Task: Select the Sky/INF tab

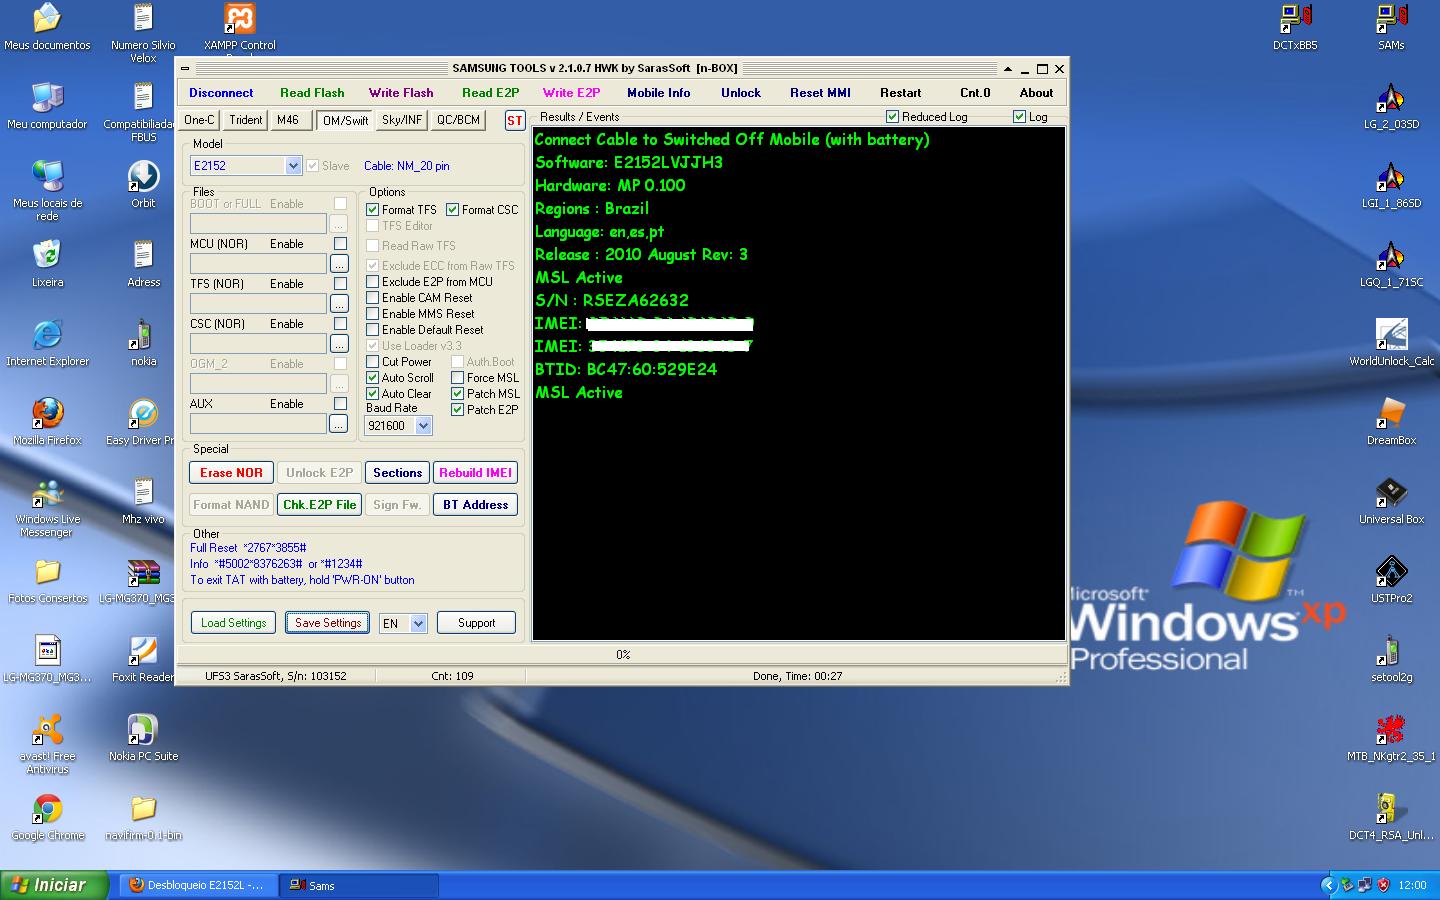Action: tap(402, 120)
